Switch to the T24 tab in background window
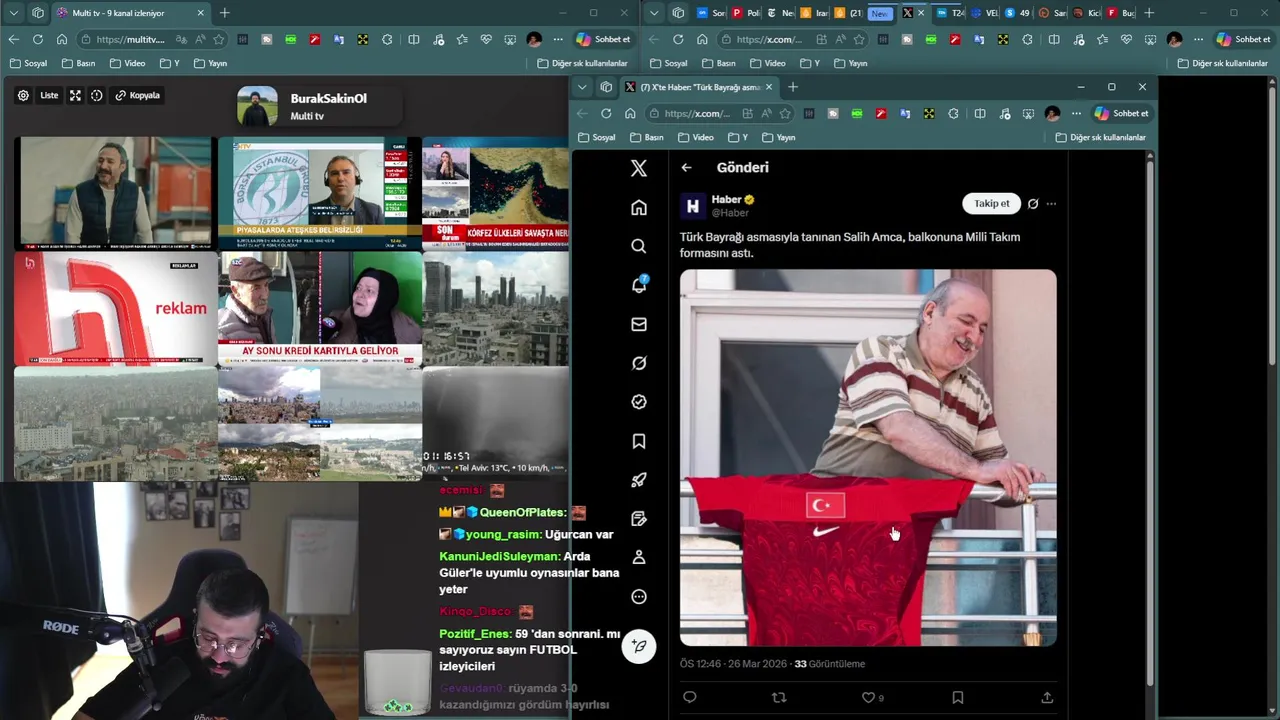 click(x=950, y=13)
